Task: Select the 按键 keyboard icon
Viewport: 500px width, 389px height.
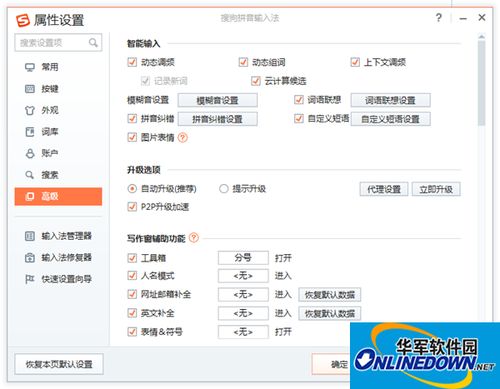Action: click(x=30, y=89)
